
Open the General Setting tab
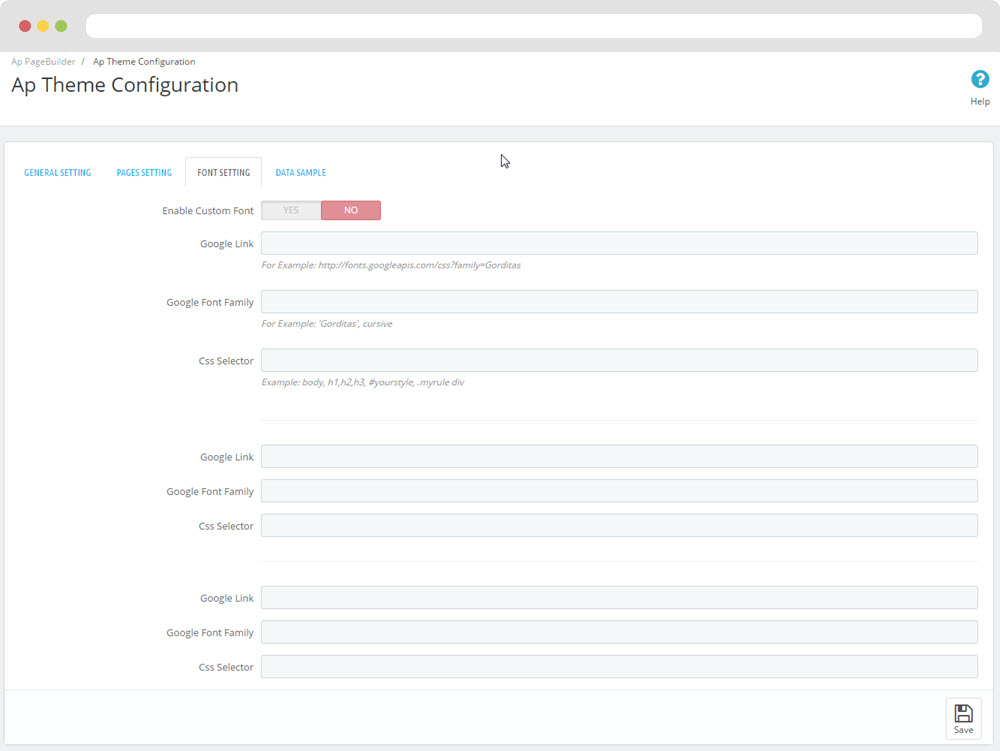click(x=57, y=173)
